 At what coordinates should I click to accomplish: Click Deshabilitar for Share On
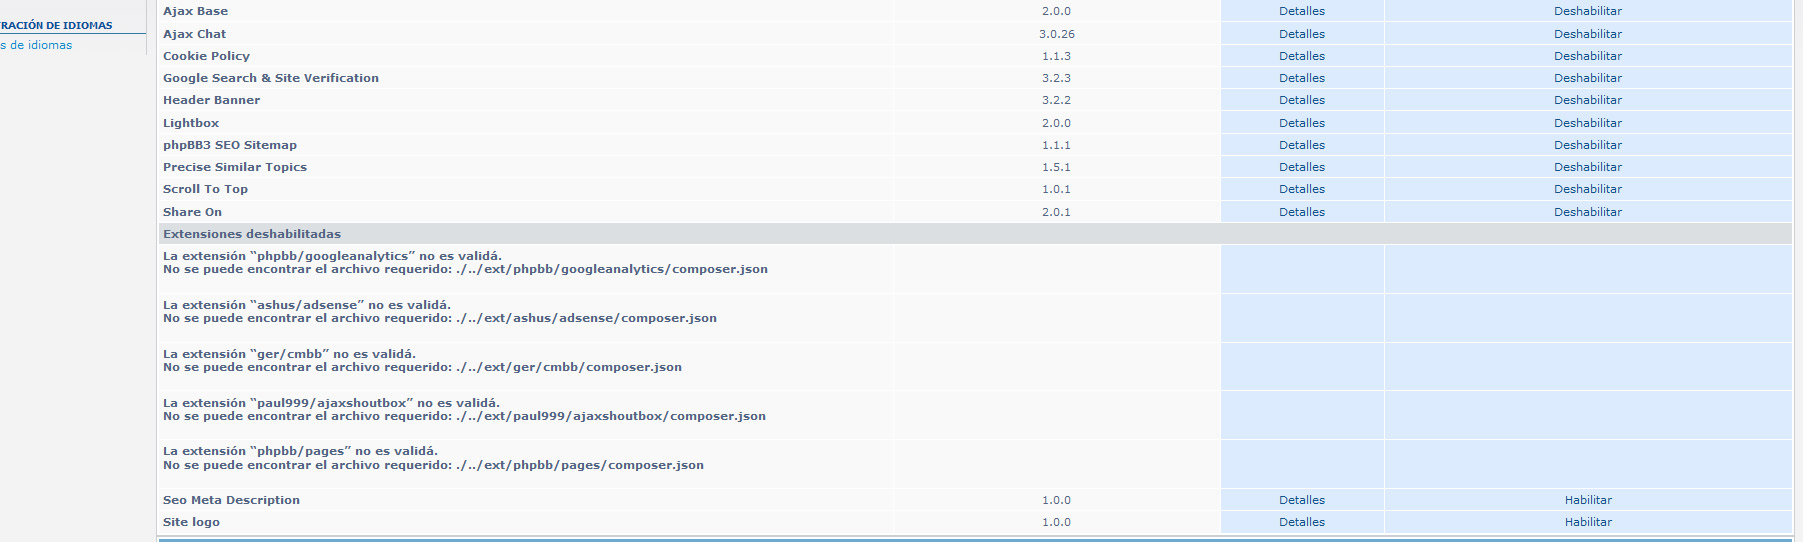coord(1587,212)
